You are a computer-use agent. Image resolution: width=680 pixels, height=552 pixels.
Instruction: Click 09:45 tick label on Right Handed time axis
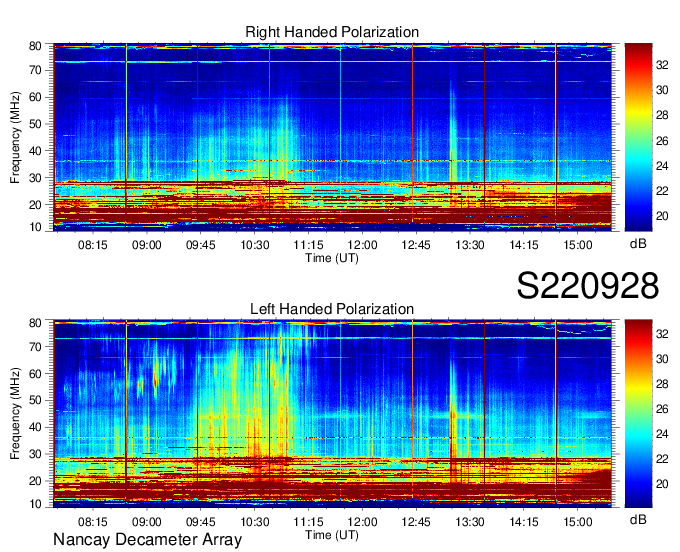pyautogui.click(x=200, y=245)
